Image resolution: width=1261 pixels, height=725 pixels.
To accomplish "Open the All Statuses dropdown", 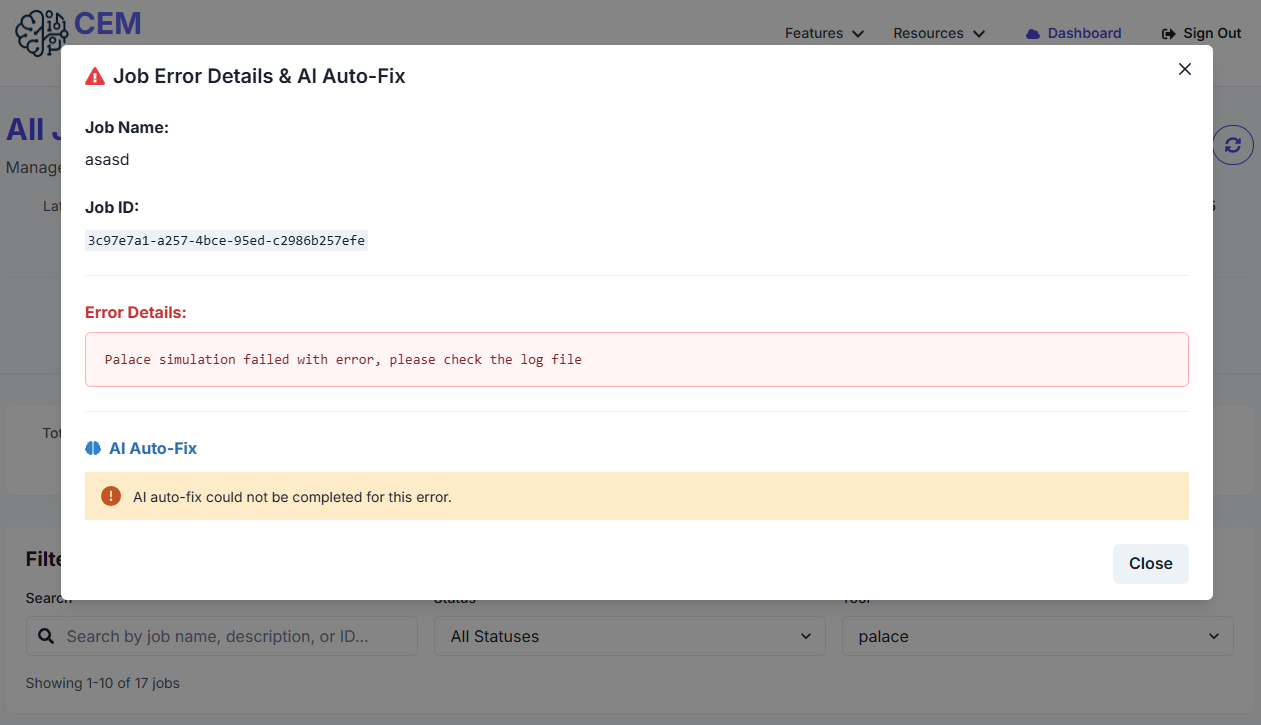I will (630, 636).
